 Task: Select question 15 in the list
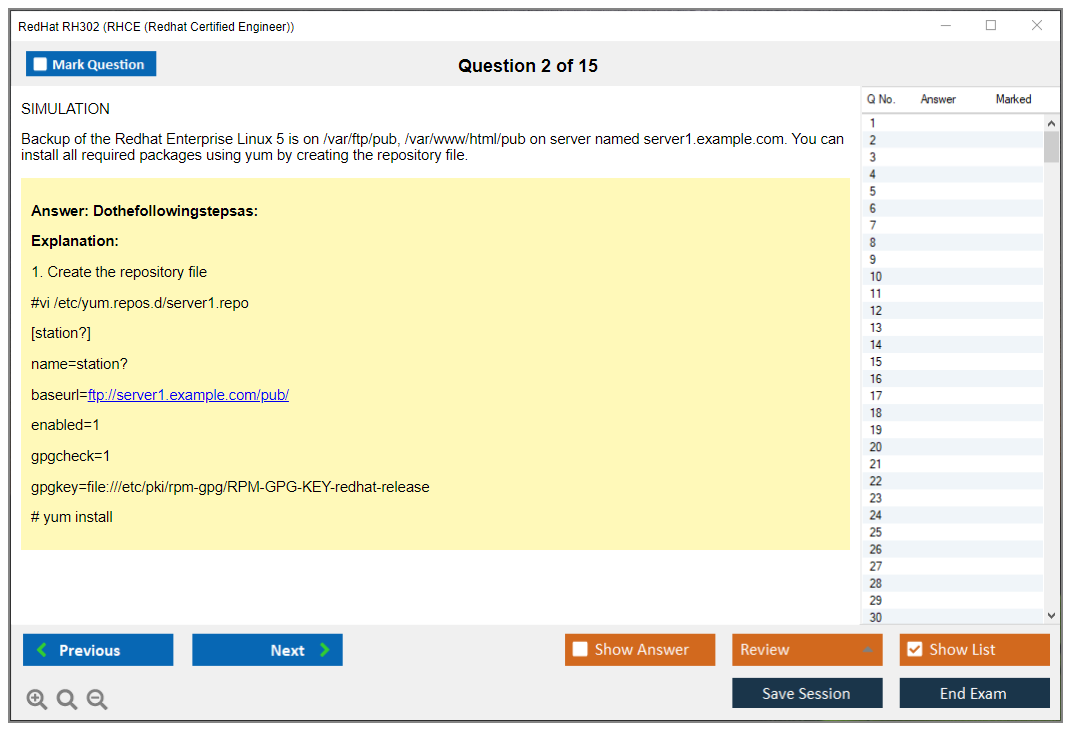point(876,362)
